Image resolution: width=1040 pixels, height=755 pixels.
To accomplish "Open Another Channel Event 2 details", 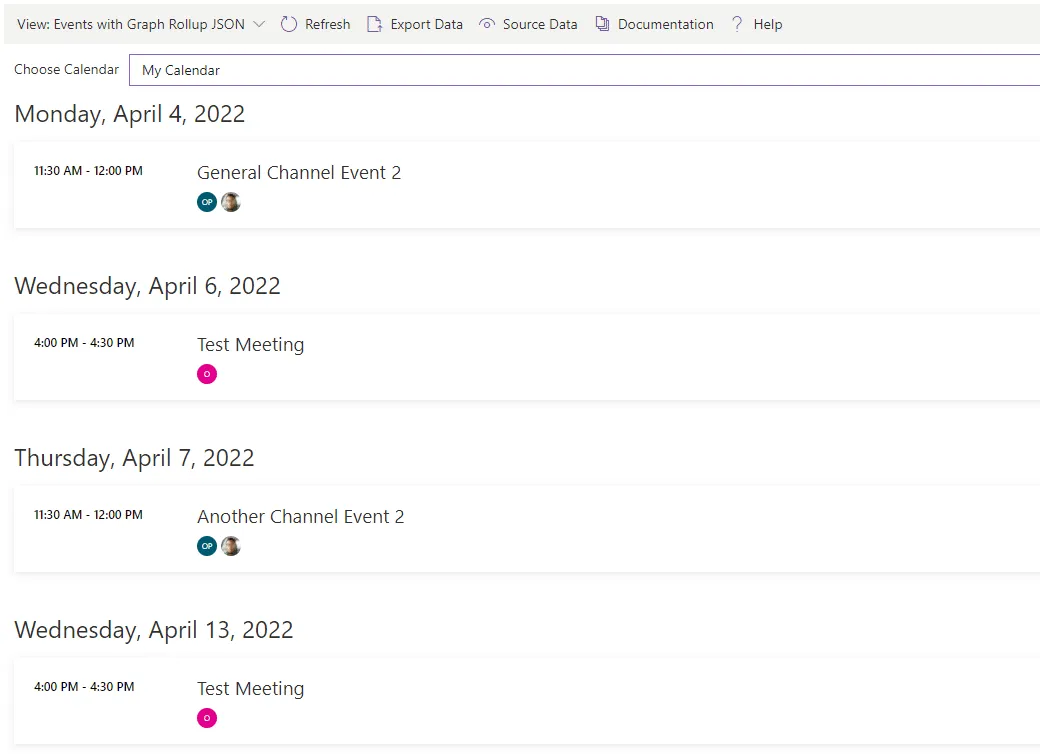I will click(x=301, y=516).
